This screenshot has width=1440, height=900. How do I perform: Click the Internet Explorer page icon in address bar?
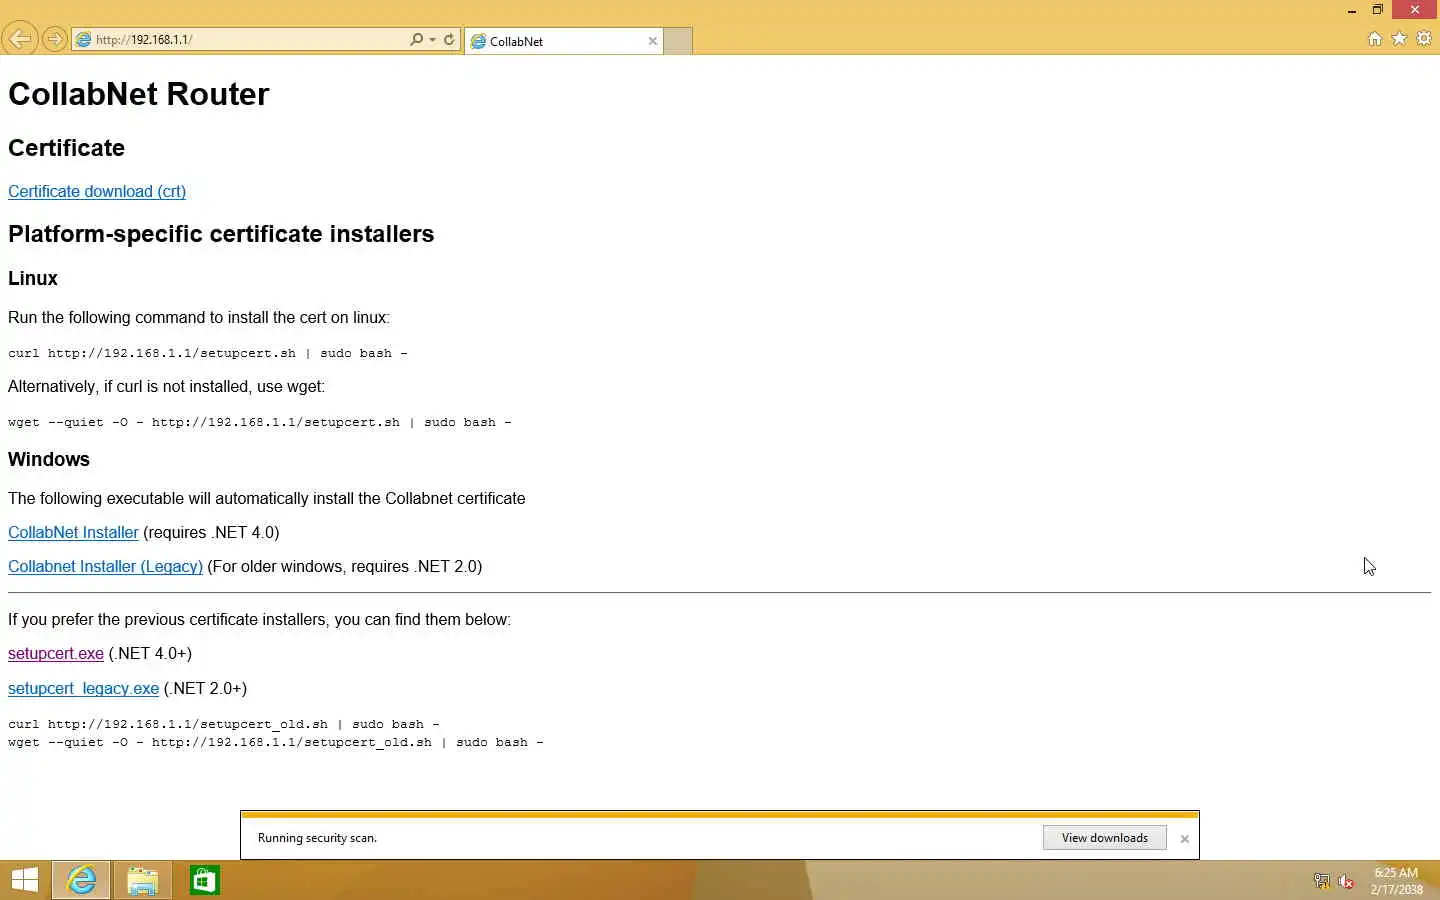pyautogui.click(x=84, y=40)
